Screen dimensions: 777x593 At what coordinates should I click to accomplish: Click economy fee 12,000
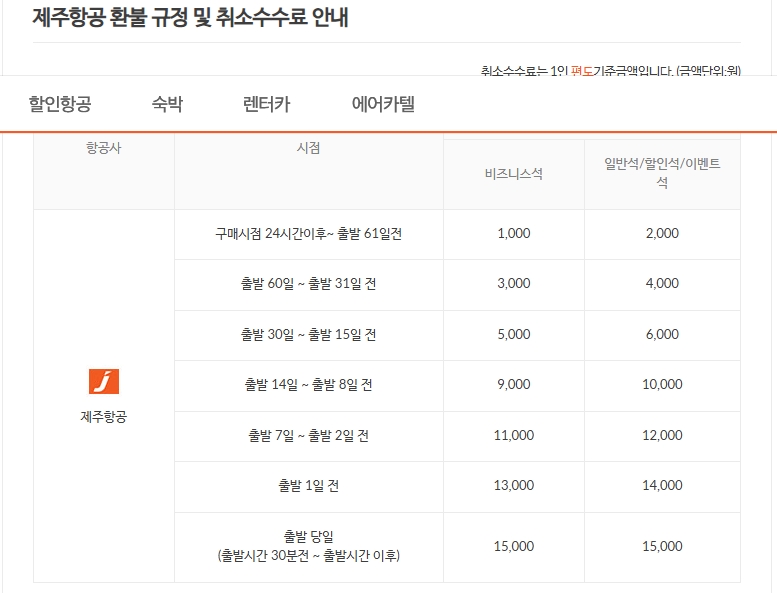pos(662,435)
